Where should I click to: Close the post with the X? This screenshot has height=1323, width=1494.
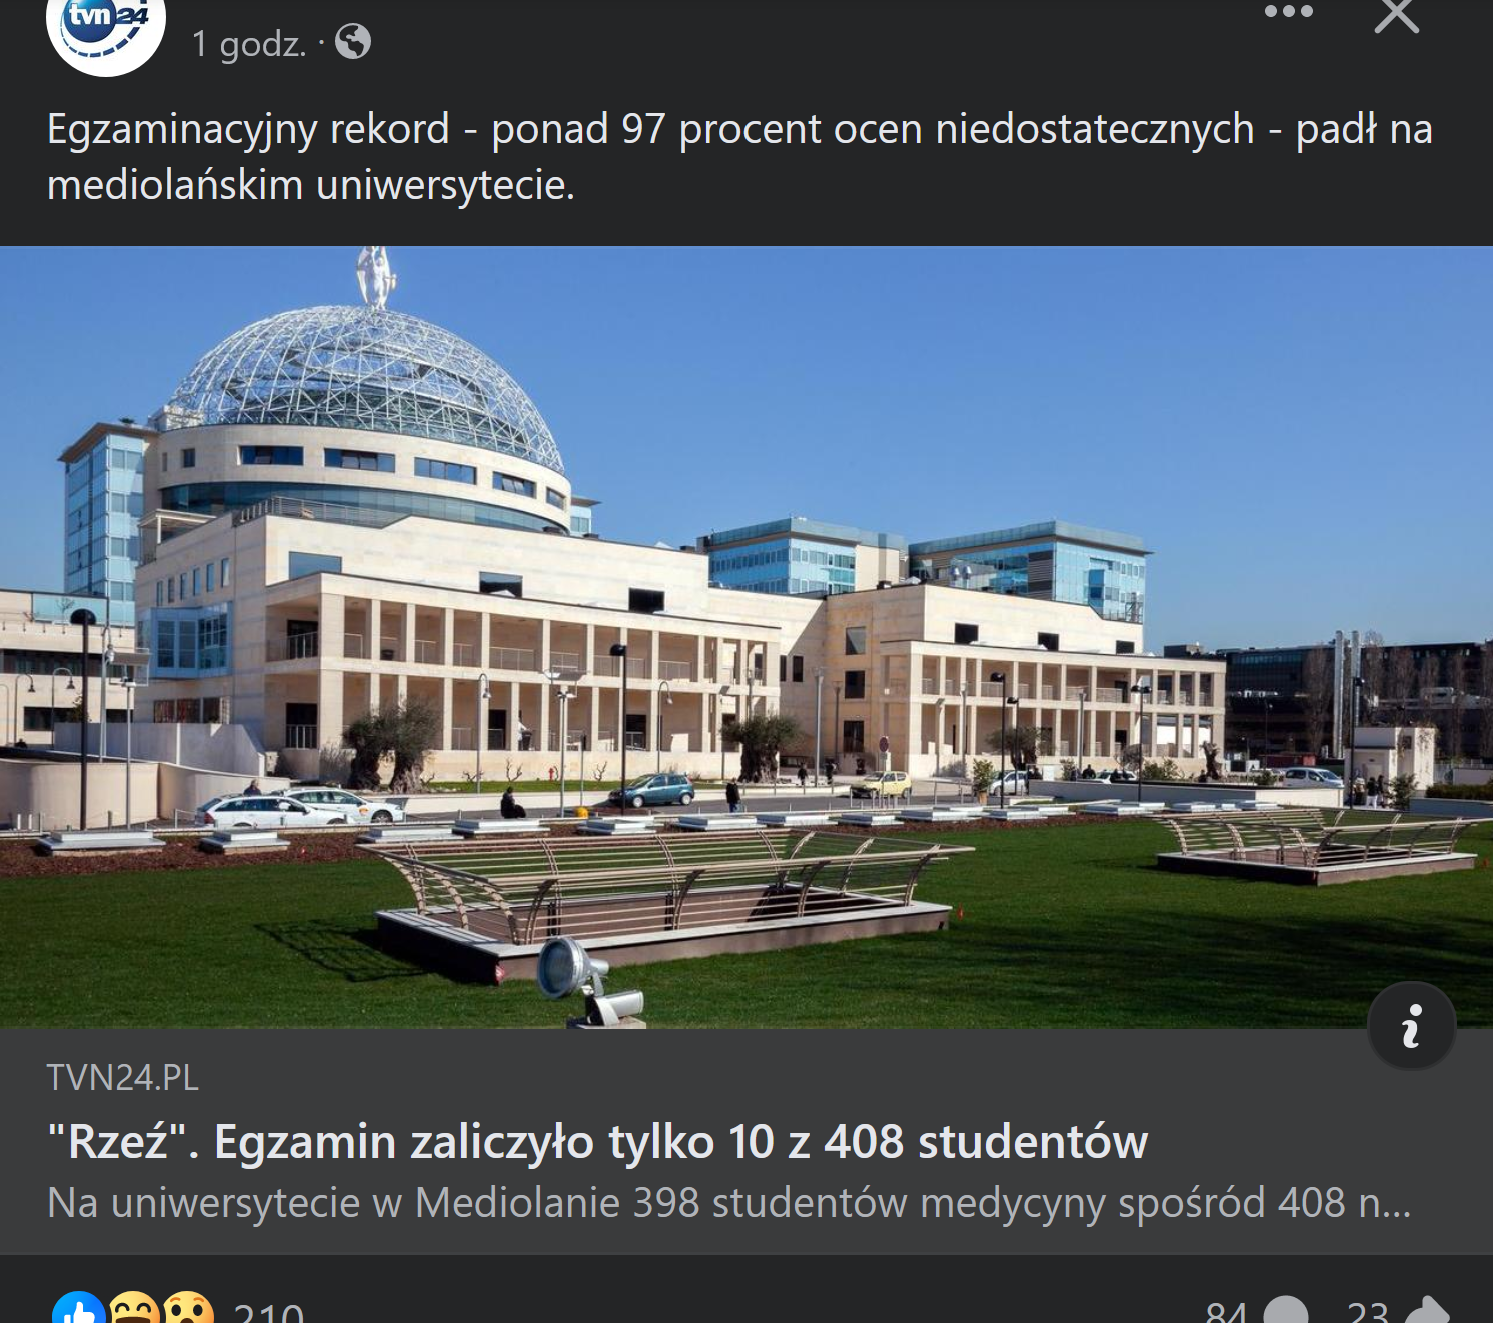point(1396,15)
